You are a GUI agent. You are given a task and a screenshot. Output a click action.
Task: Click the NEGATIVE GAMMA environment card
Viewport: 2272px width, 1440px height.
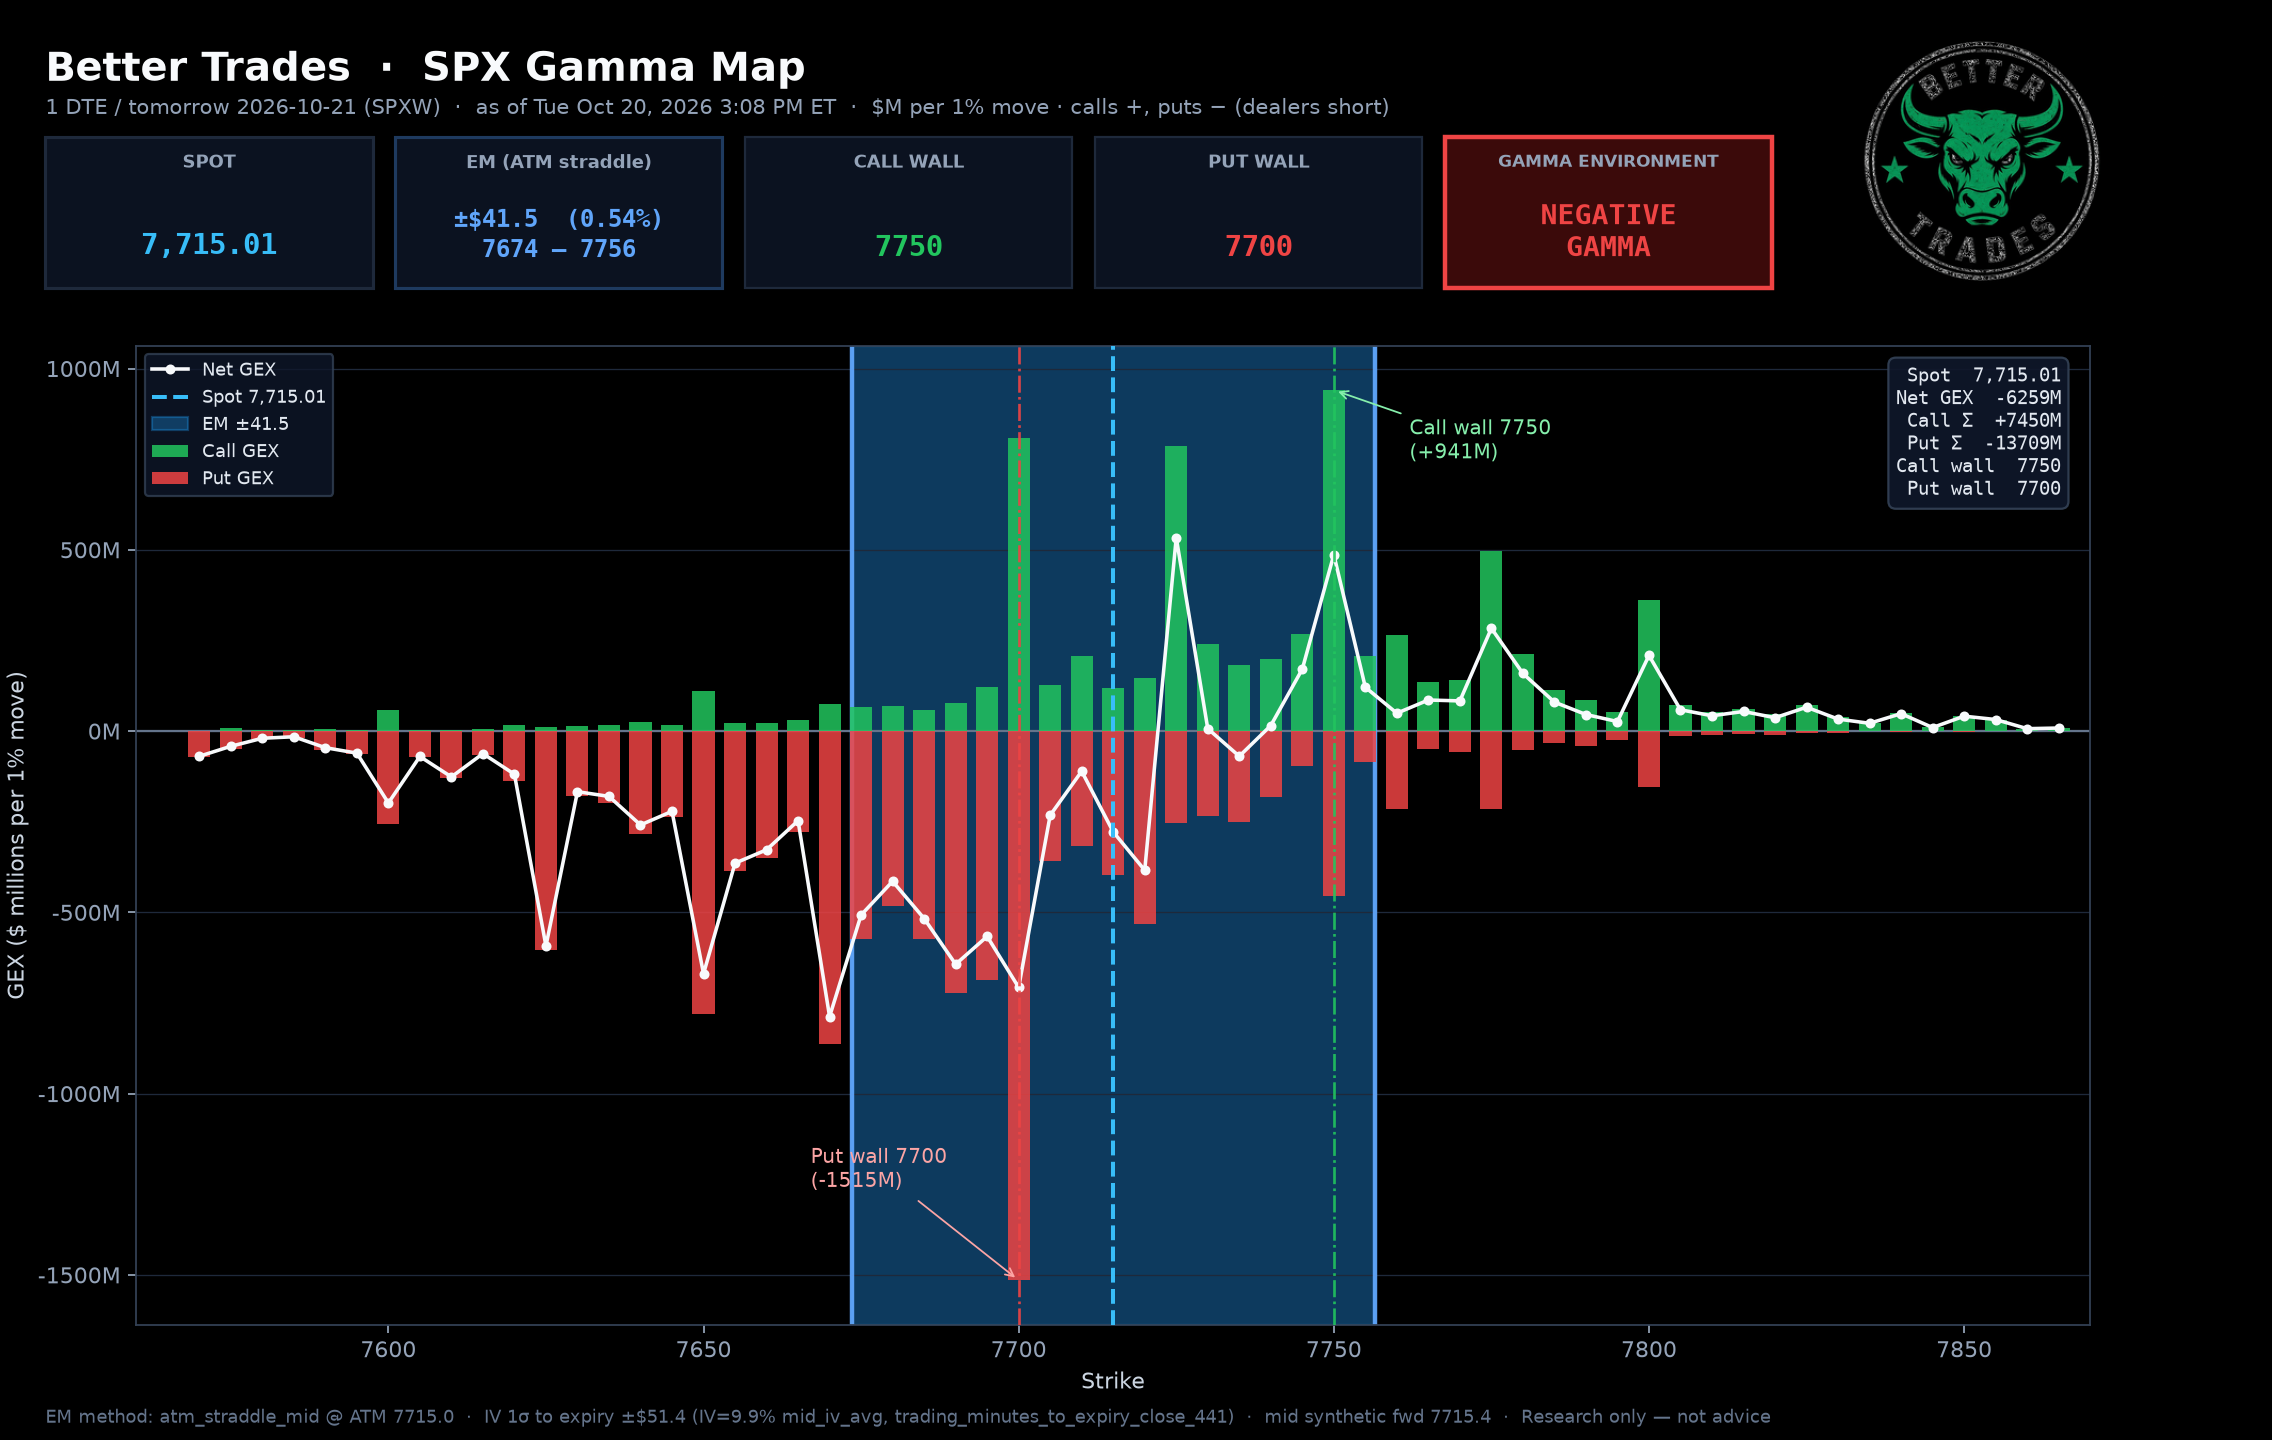coord(1608,213)
